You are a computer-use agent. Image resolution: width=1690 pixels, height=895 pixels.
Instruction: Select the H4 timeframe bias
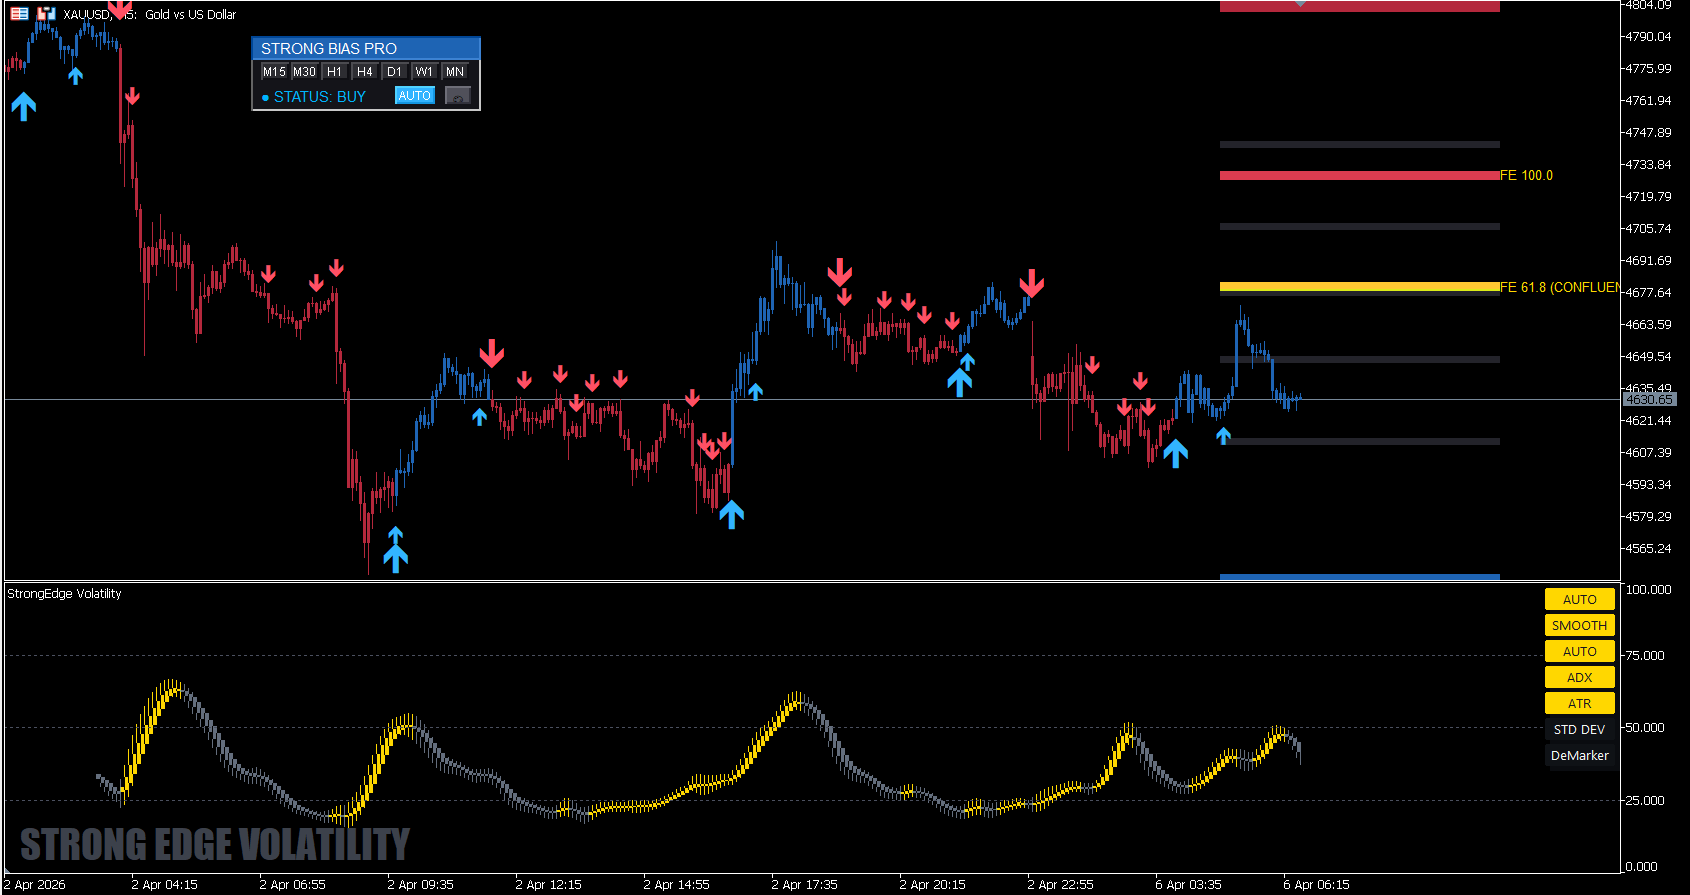pos(365,72)
